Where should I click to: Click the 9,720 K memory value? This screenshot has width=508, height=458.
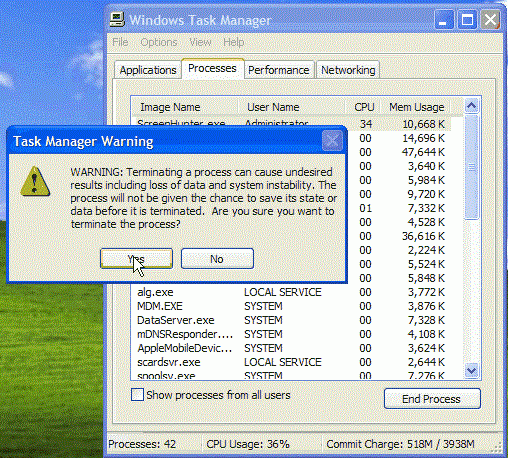(426, 194)
